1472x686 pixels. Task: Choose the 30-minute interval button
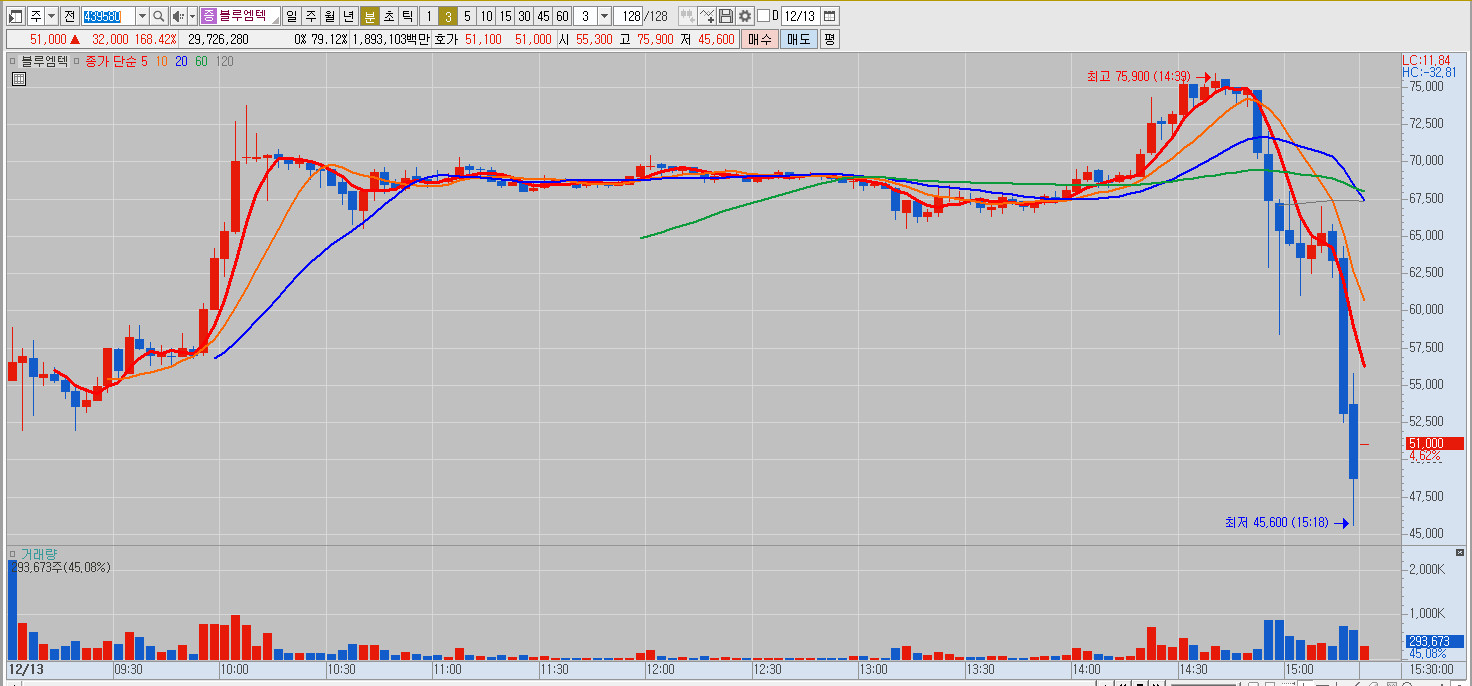pyautogui.click(x=524, y=16)
